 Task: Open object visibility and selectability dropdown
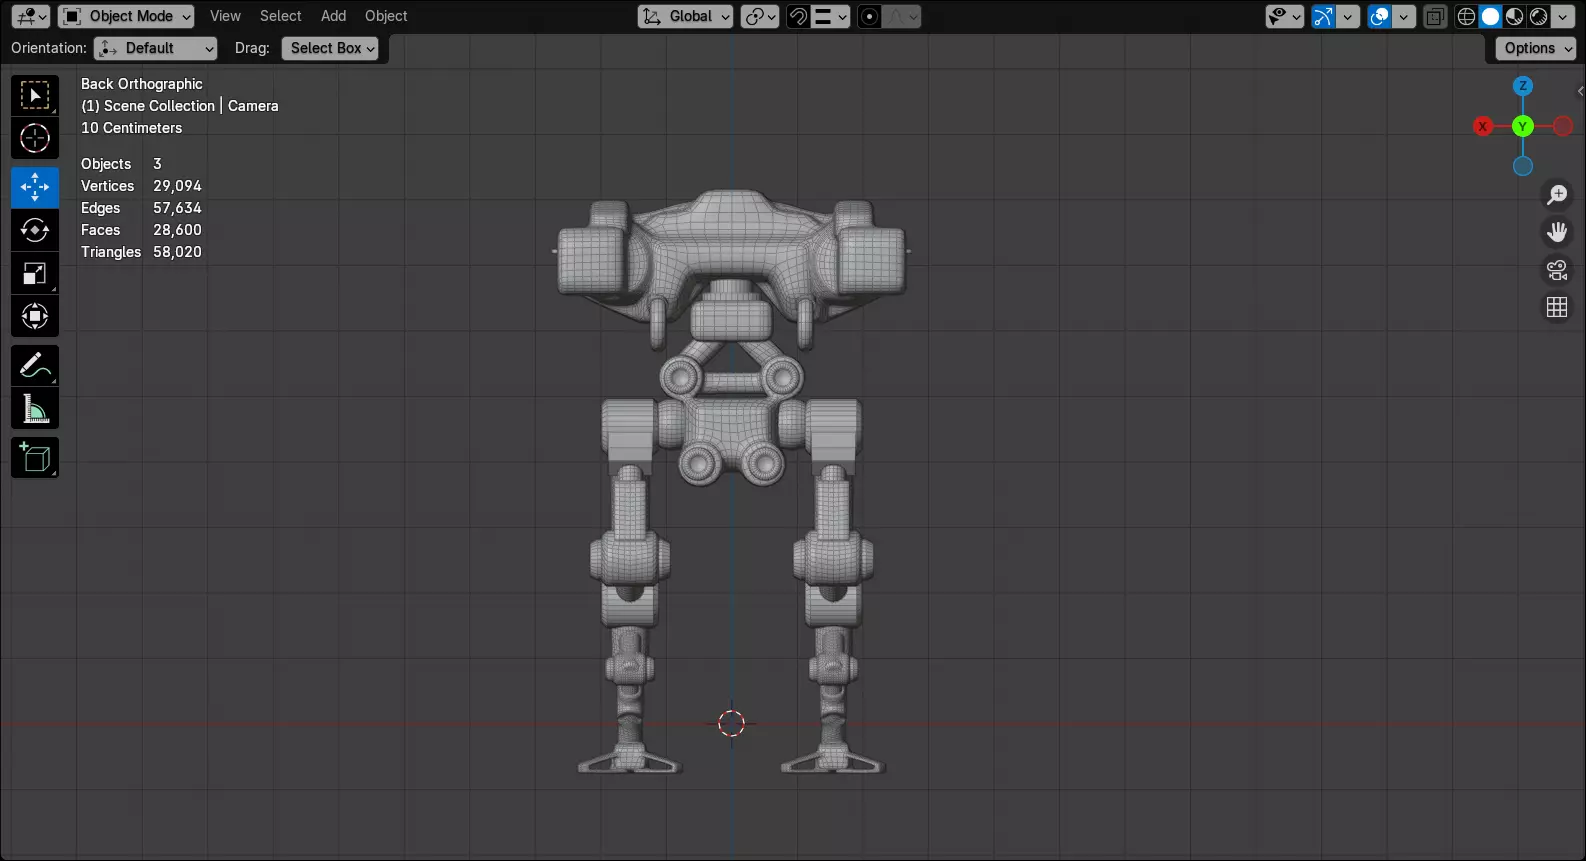pos(1284,16)
